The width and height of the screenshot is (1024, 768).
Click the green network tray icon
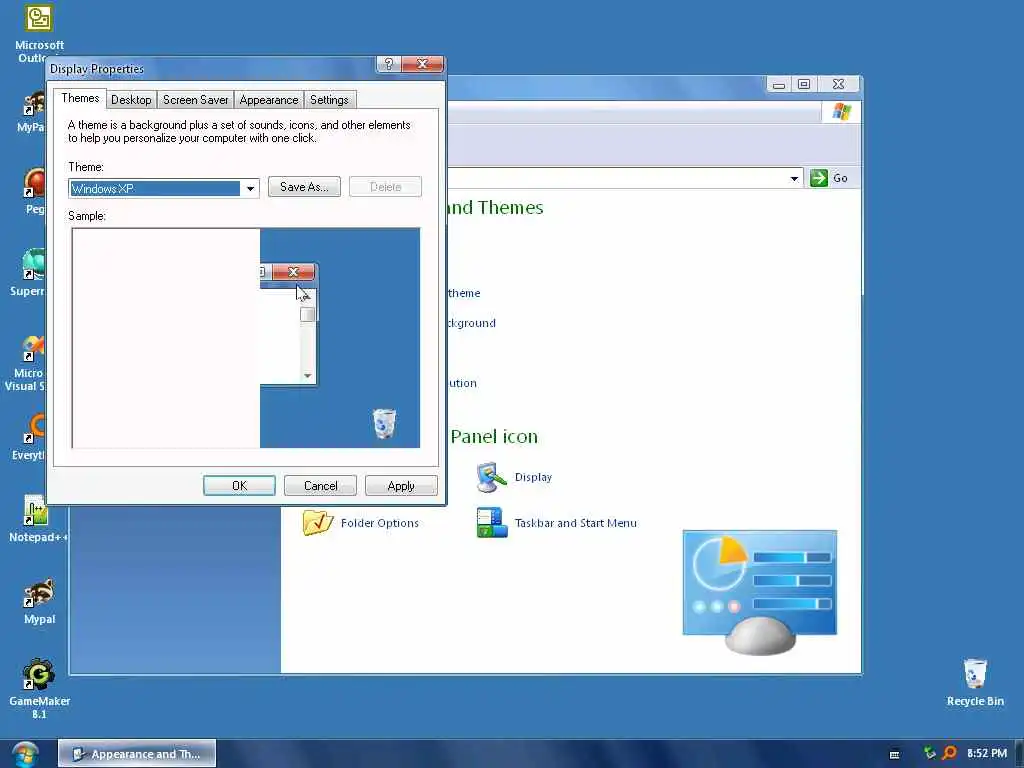[x=929, y=753]
